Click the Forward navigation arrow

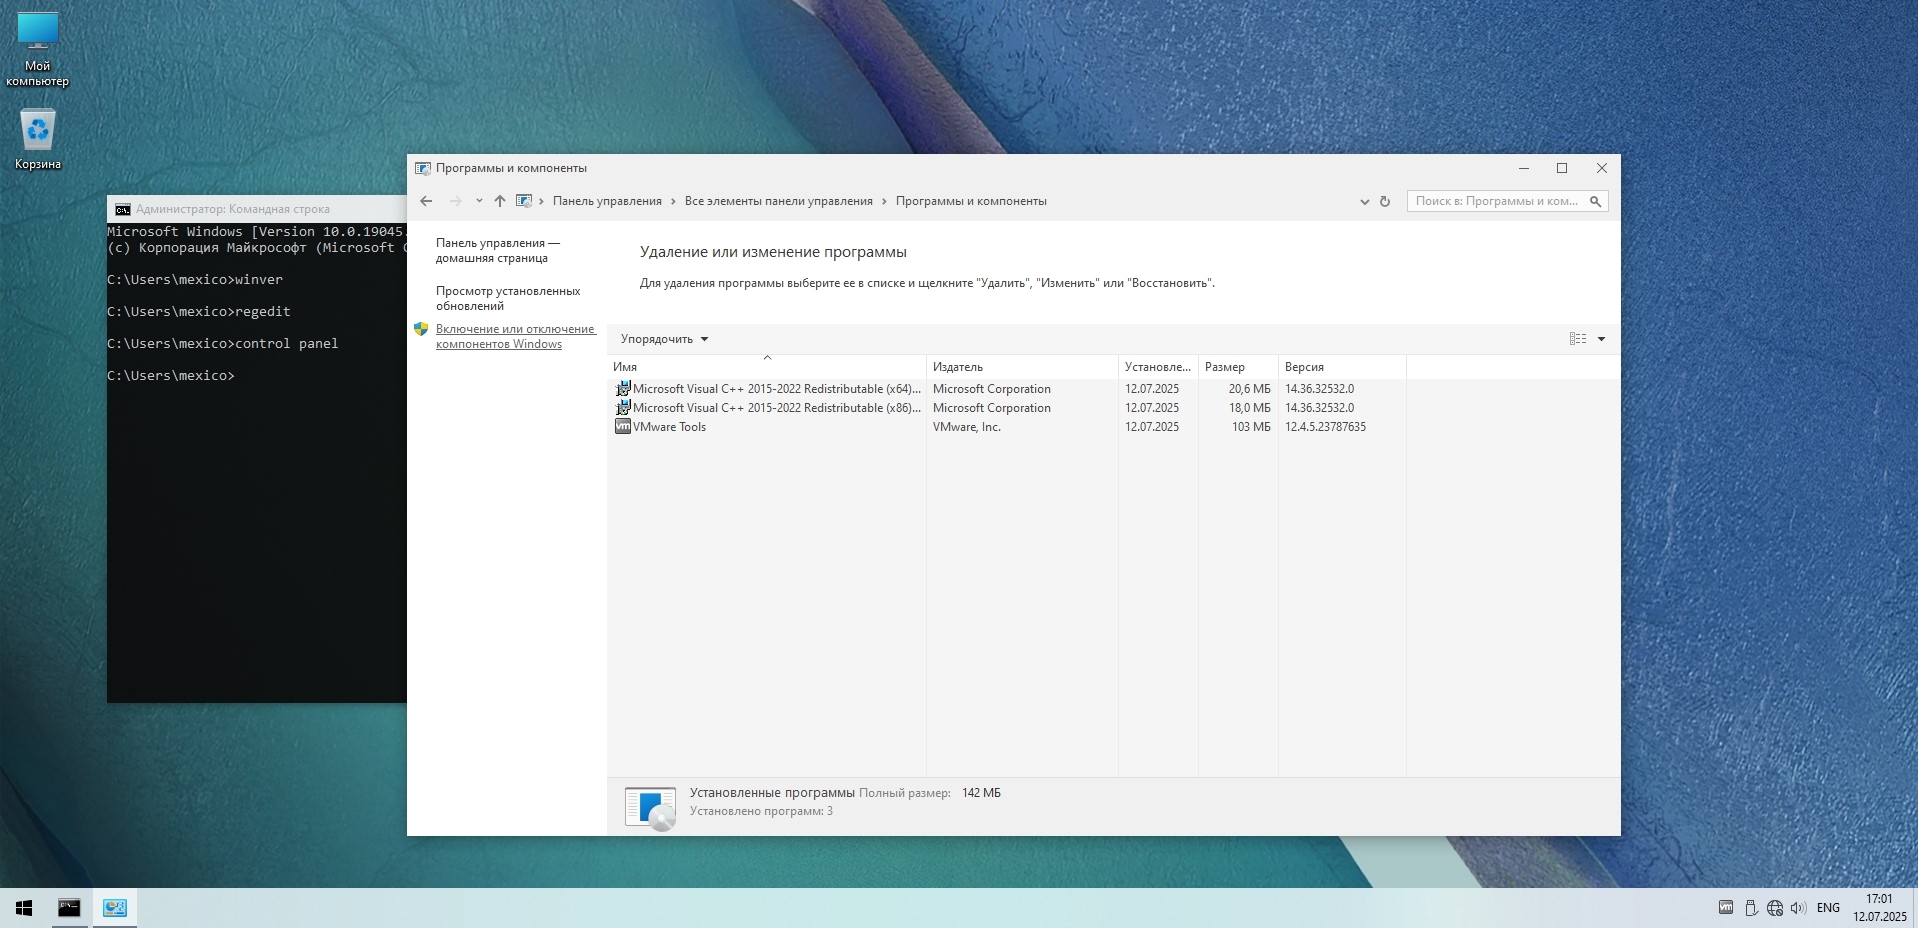click(x=456, y=201)
